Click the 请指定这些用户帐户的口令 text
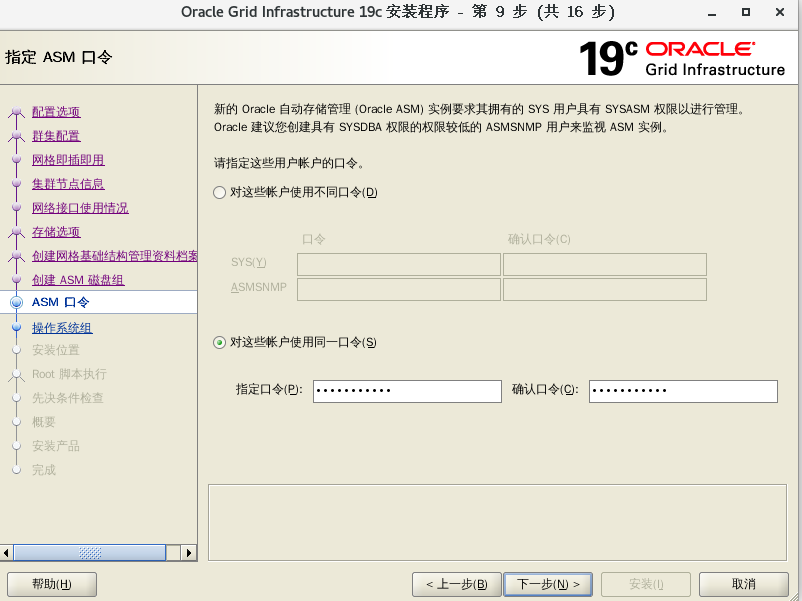The width and height of the screenshot is (802, 601). pos(289,163)
